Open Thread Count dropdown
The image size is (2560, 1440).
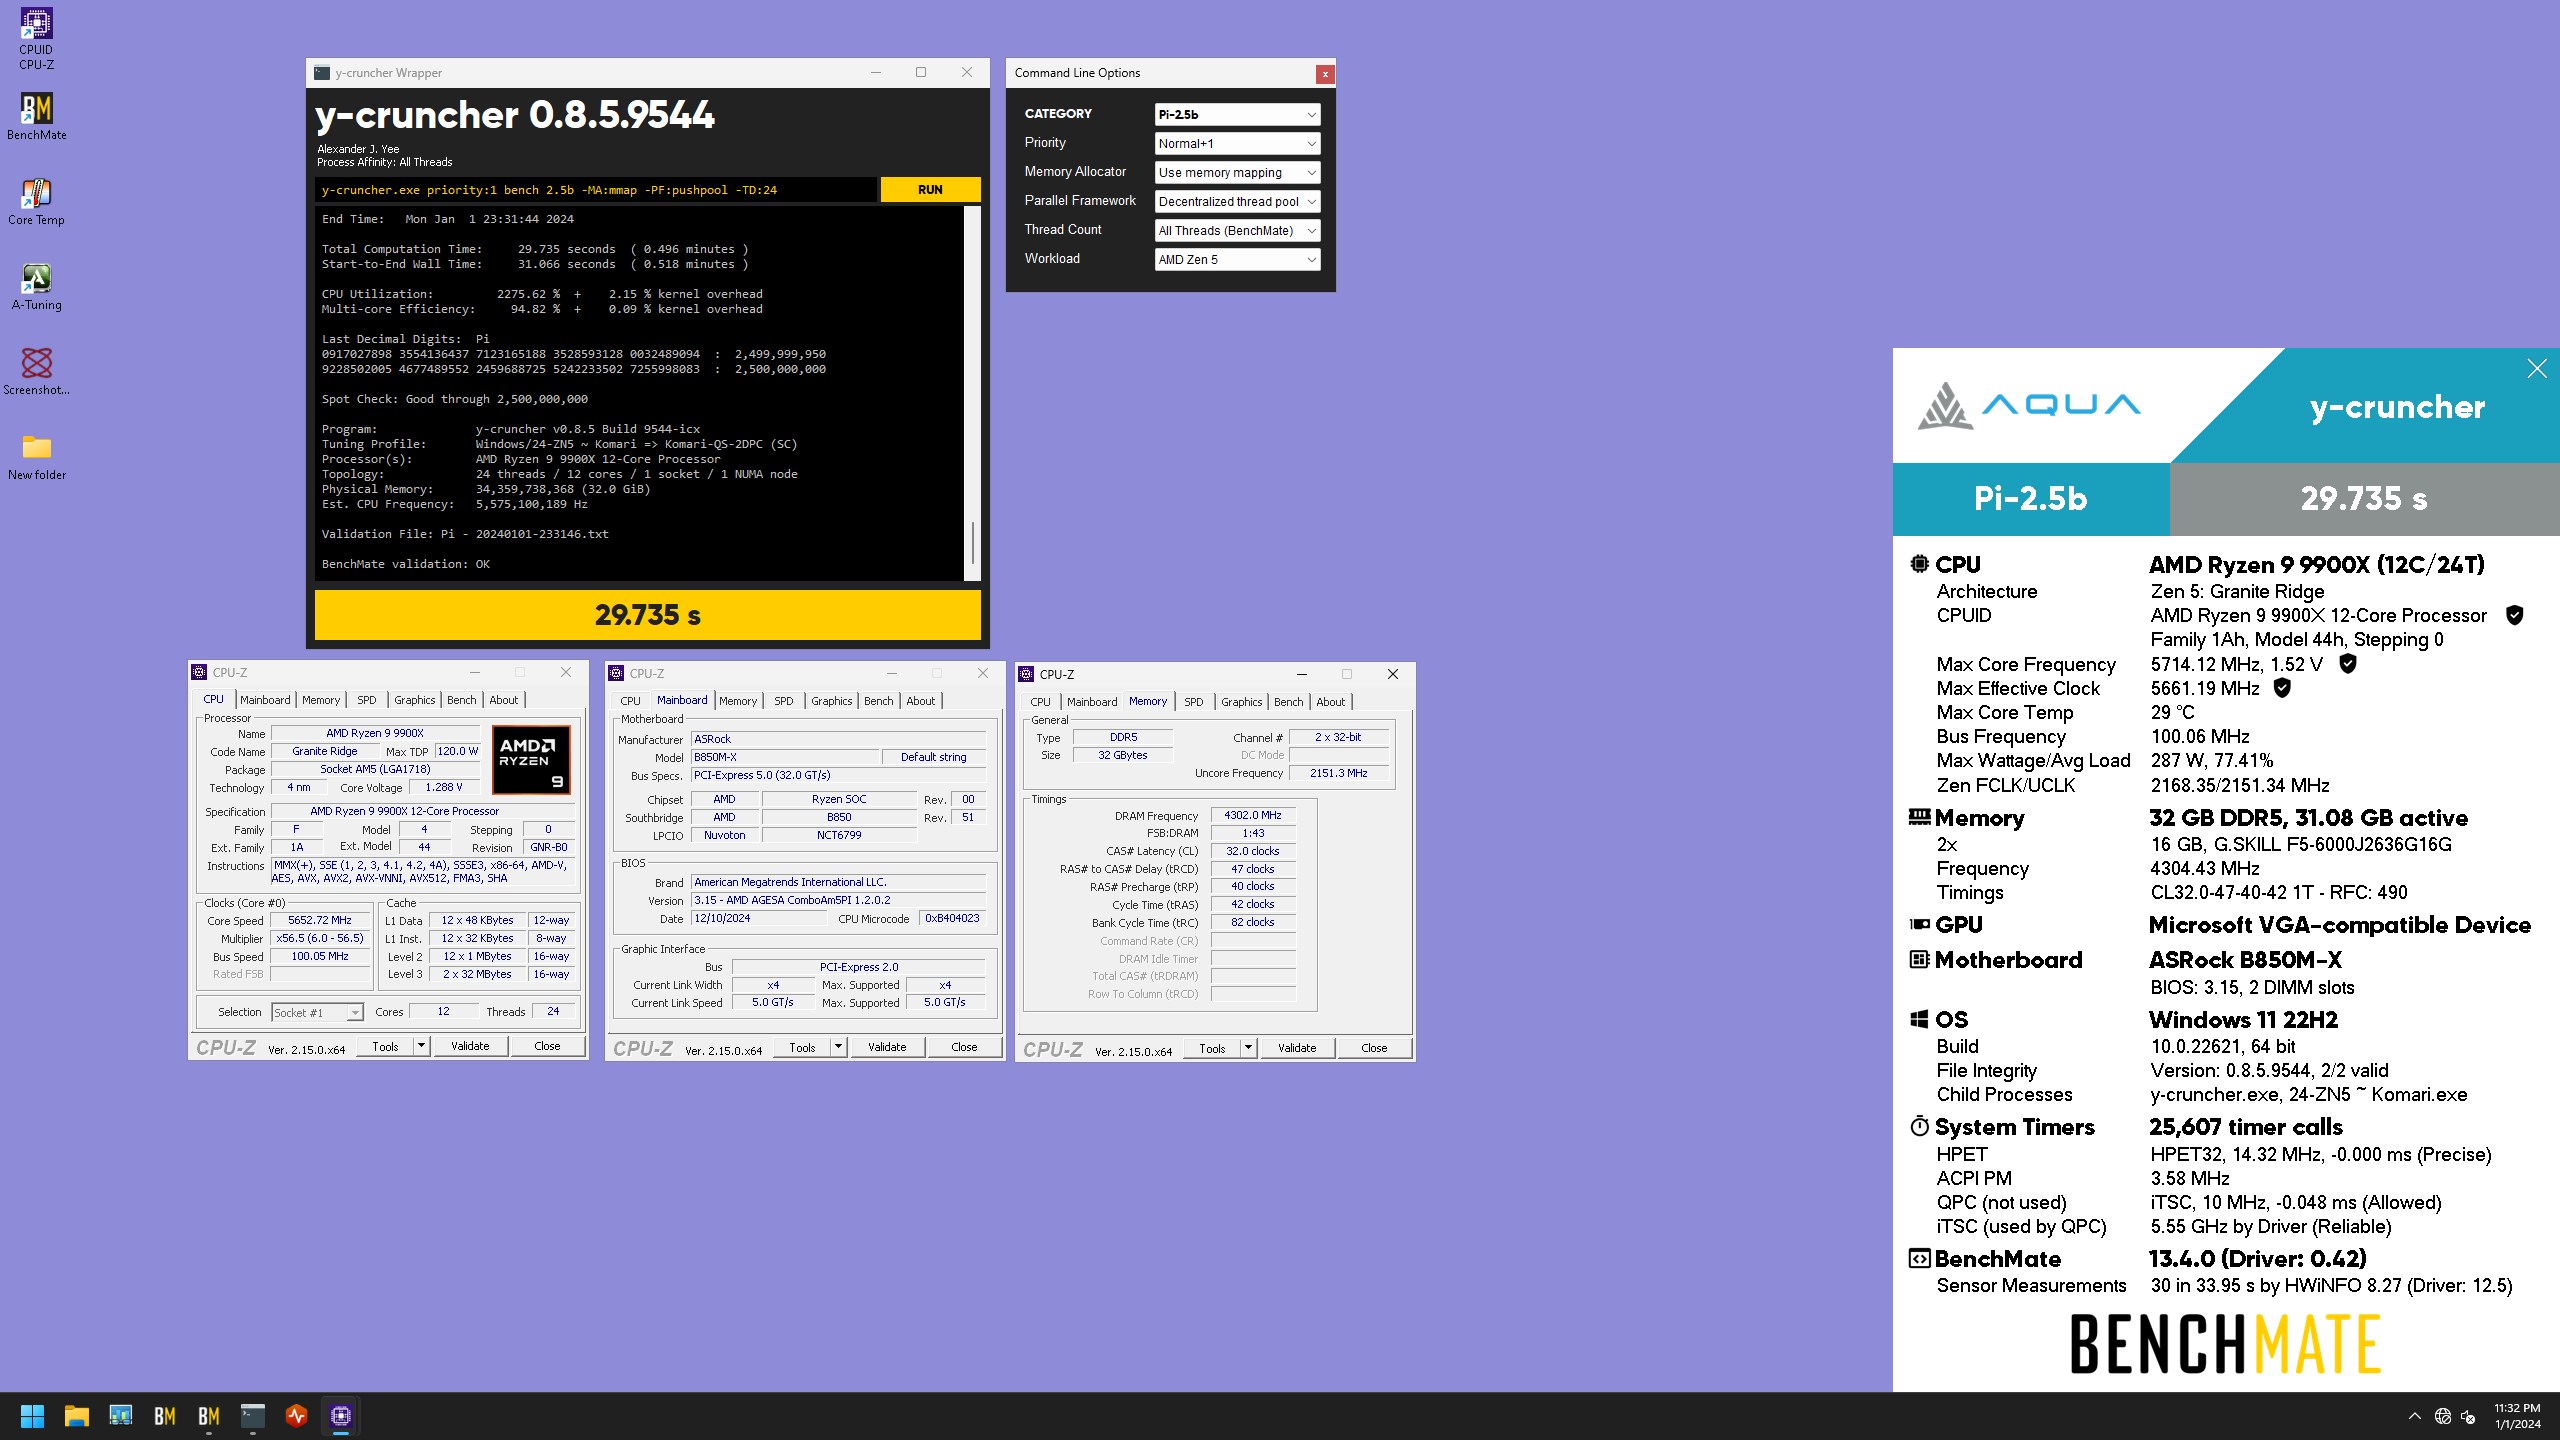coord(1237,231)
